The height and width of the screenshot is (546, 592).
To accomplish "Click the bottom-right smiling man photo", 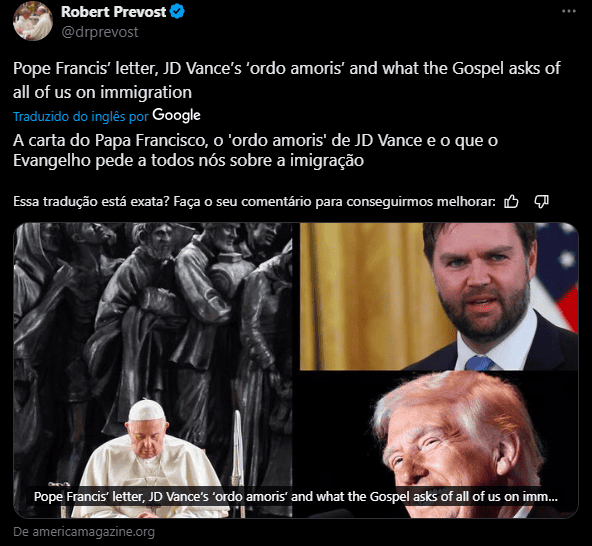I will (x=439, y=444).
